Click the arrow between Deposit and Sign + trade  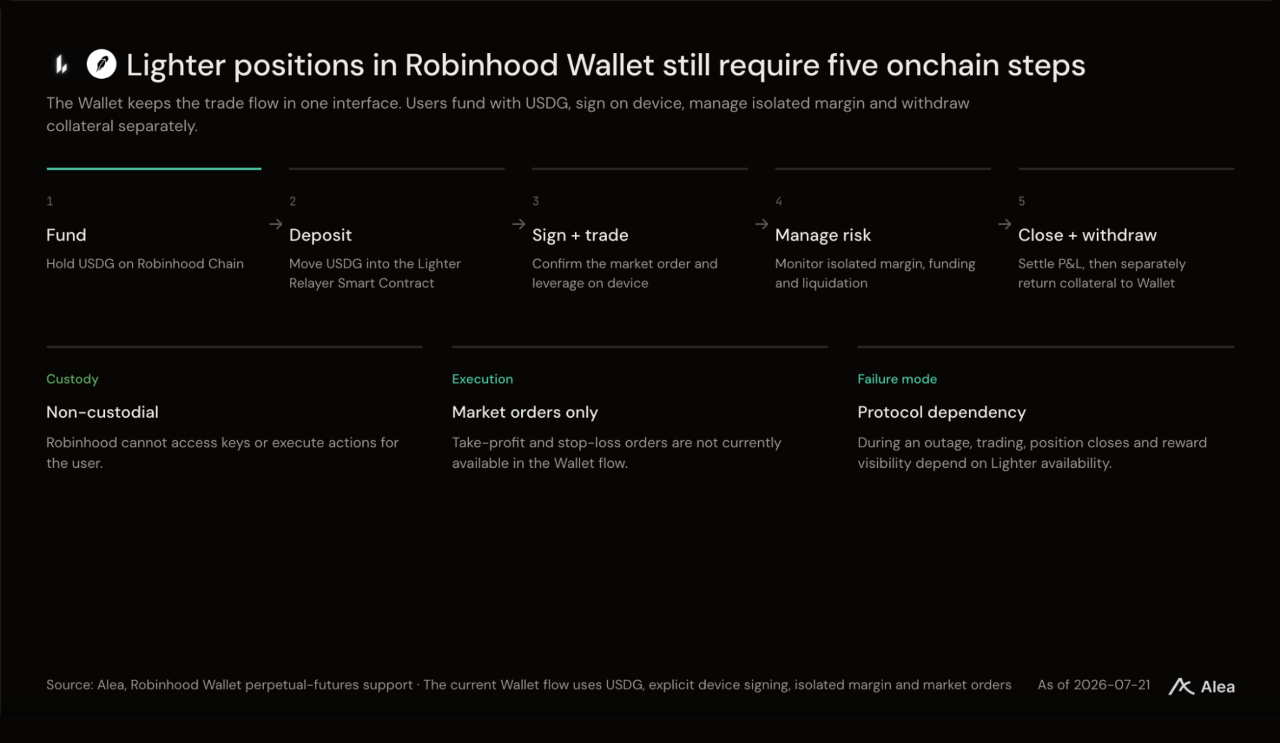518,225
